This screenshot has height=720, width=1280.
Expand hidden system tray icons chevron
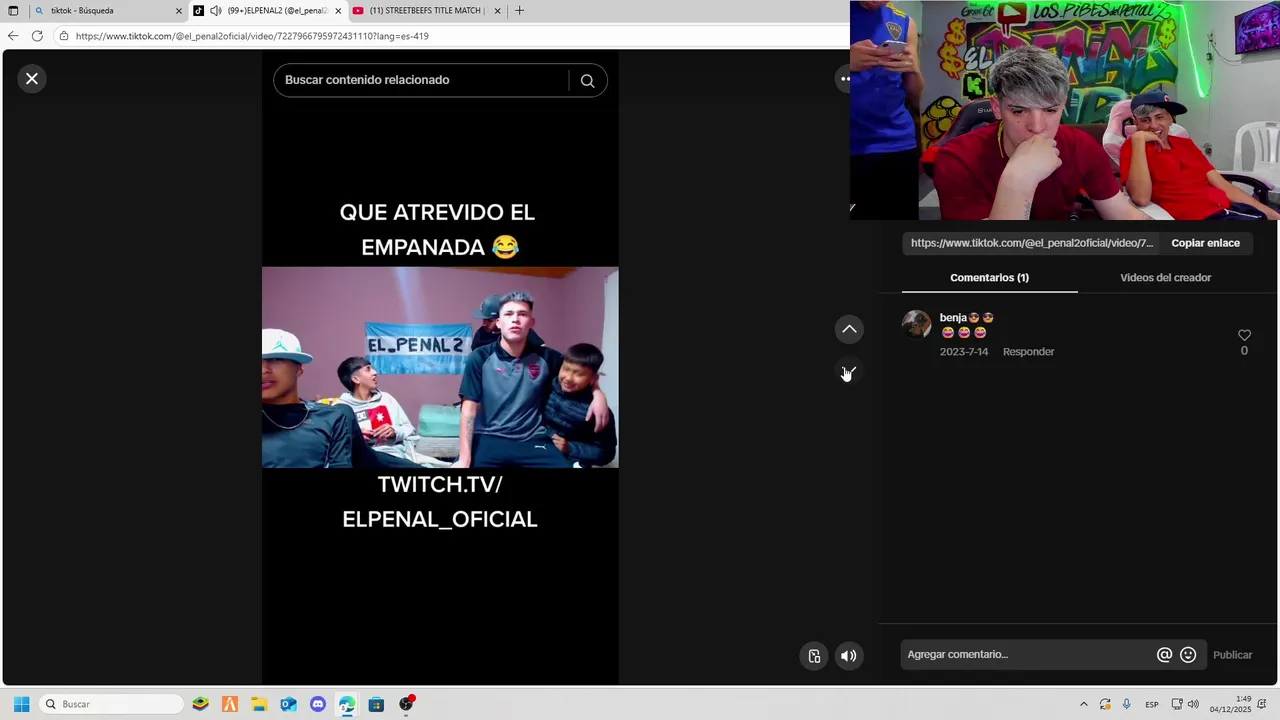(1083, 704)
